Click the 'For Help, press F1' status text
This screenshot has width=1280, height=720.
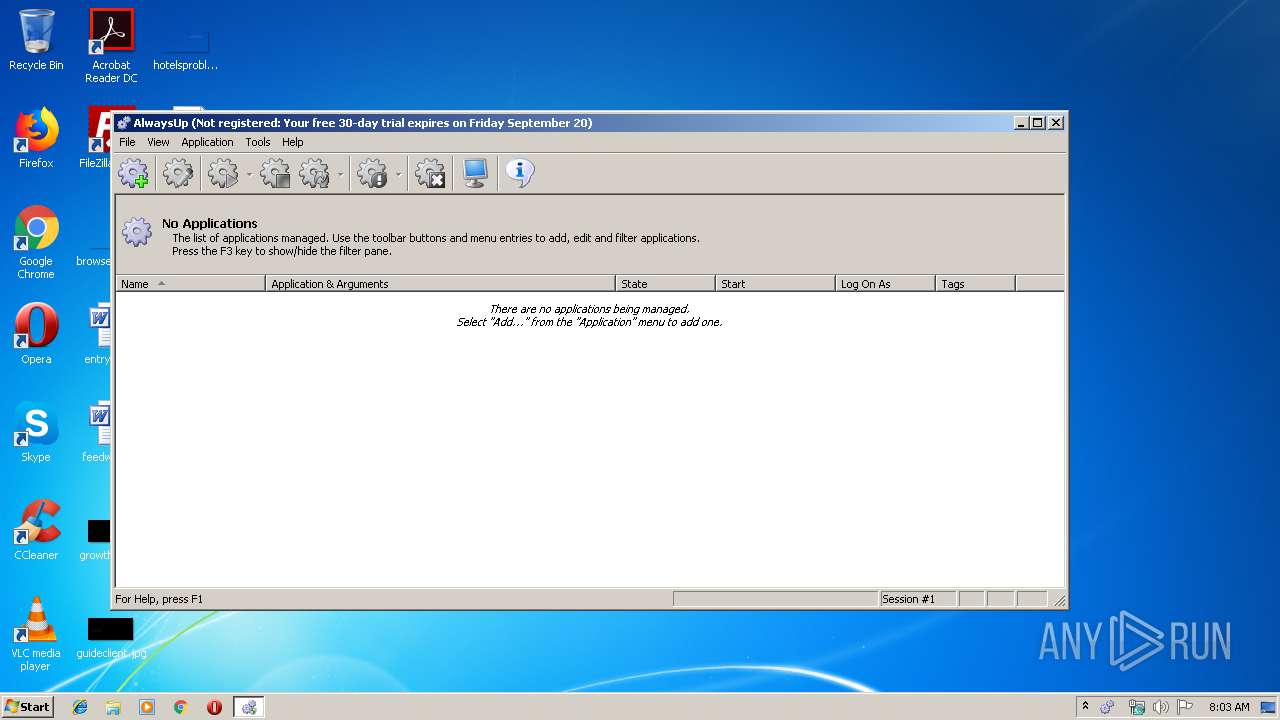[159, 599]
